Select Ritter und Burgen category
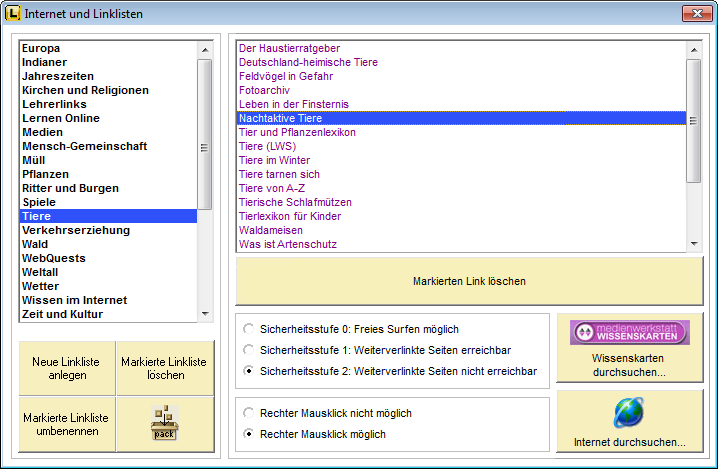 (70, 188)
